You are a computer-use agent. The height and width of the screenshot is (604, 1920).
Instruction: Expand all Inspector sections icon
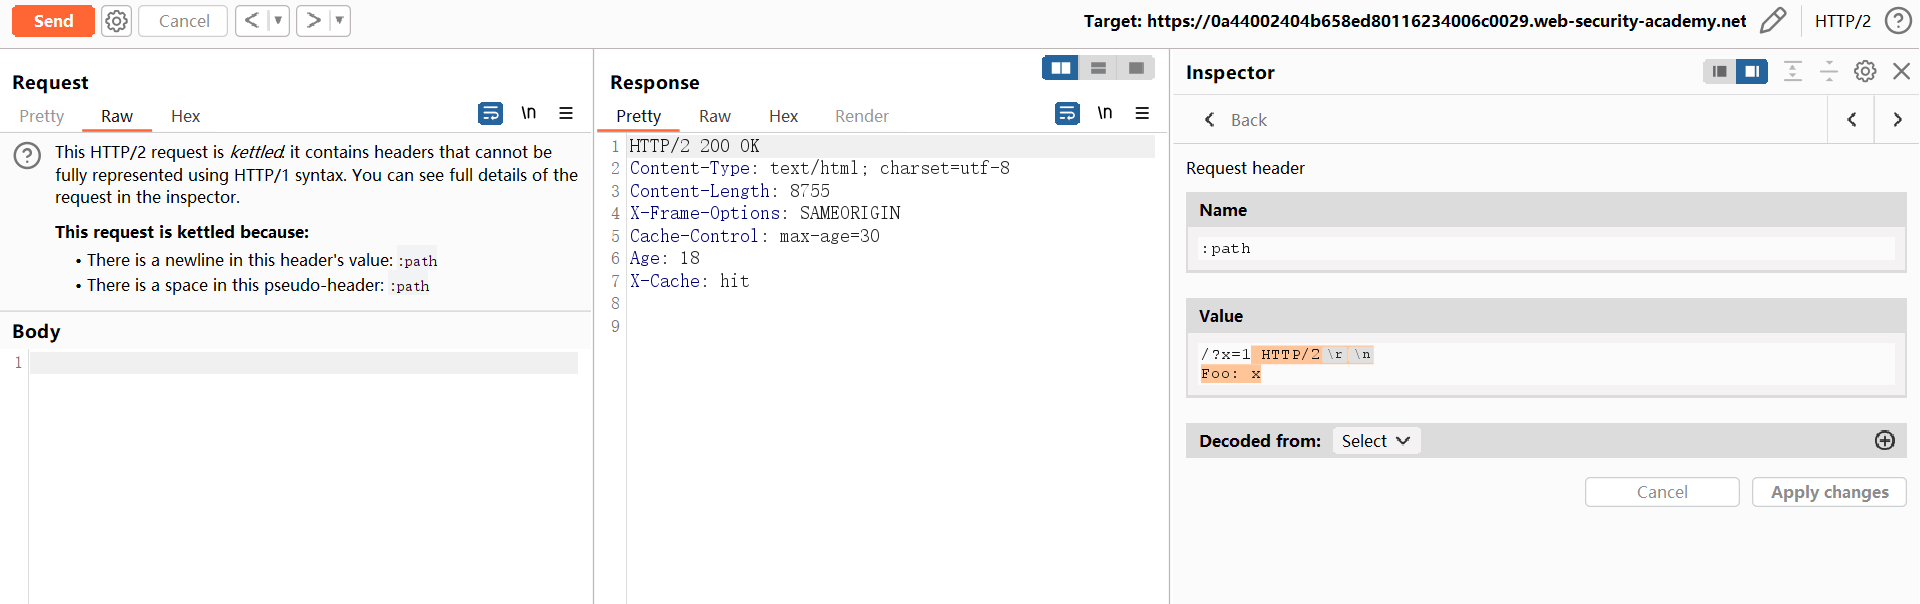coord(1793,71)
